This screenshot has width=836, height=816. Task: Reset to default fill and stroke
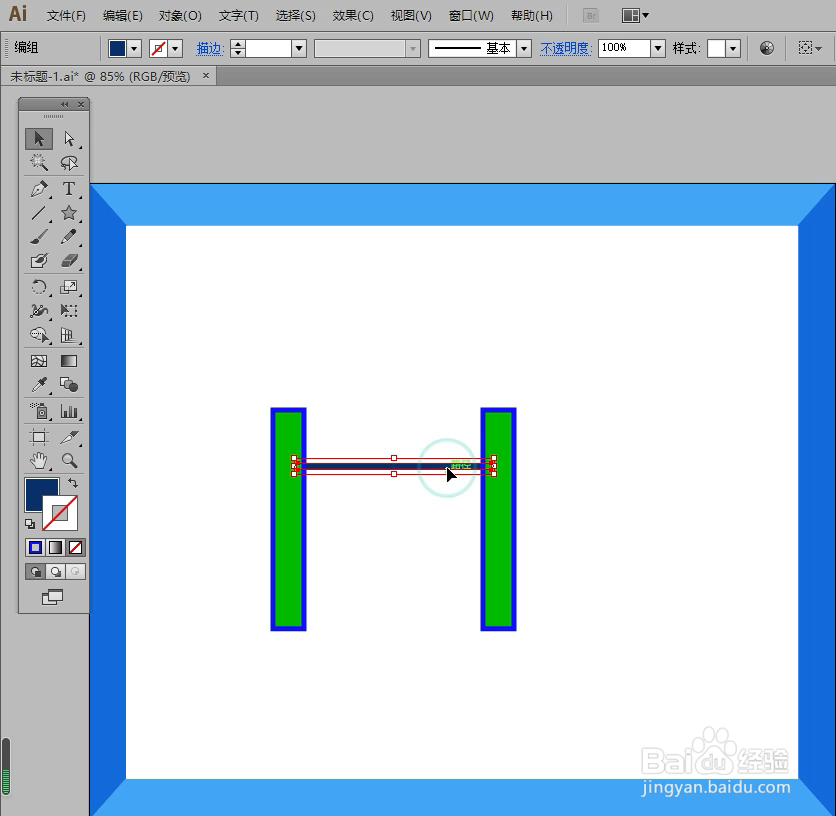[x=30, y=524]
